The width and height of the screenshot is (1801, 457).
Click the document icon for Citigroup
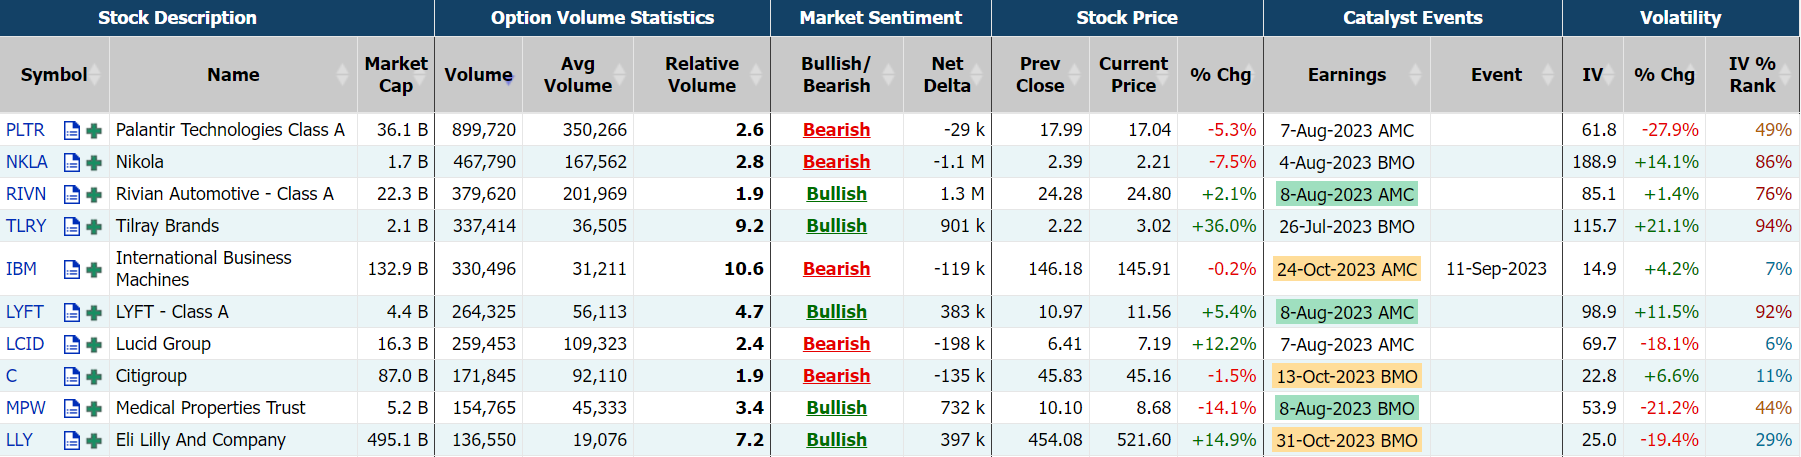click(x=71, y=376)
